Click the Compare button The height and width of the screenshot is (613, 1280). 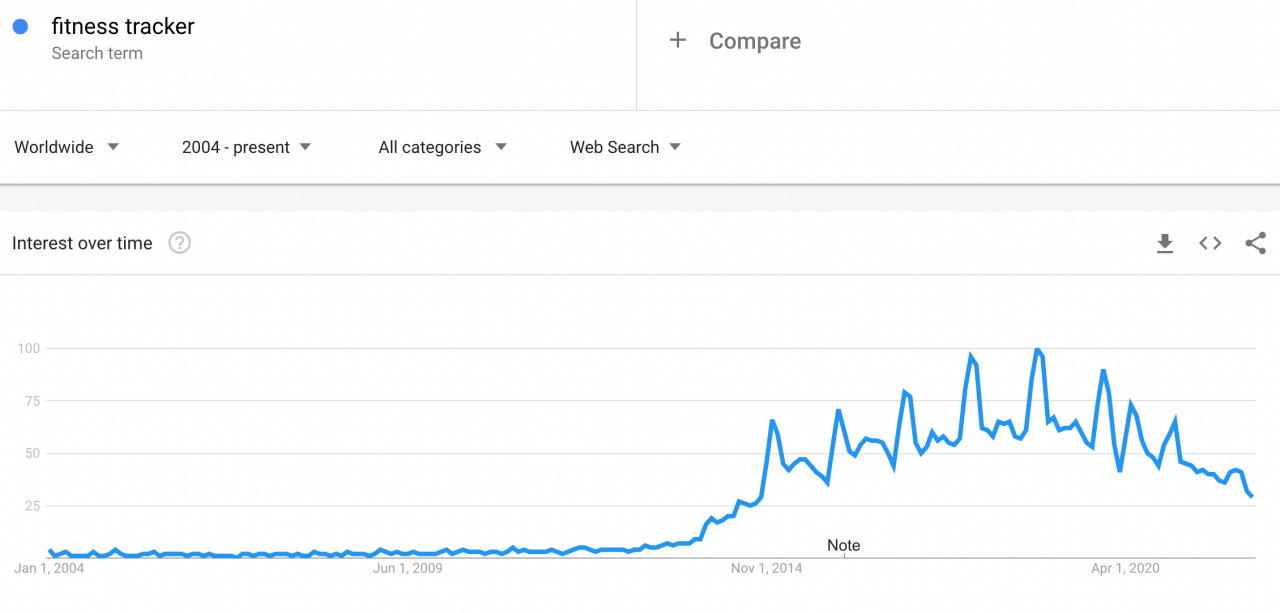pos(735,41)
